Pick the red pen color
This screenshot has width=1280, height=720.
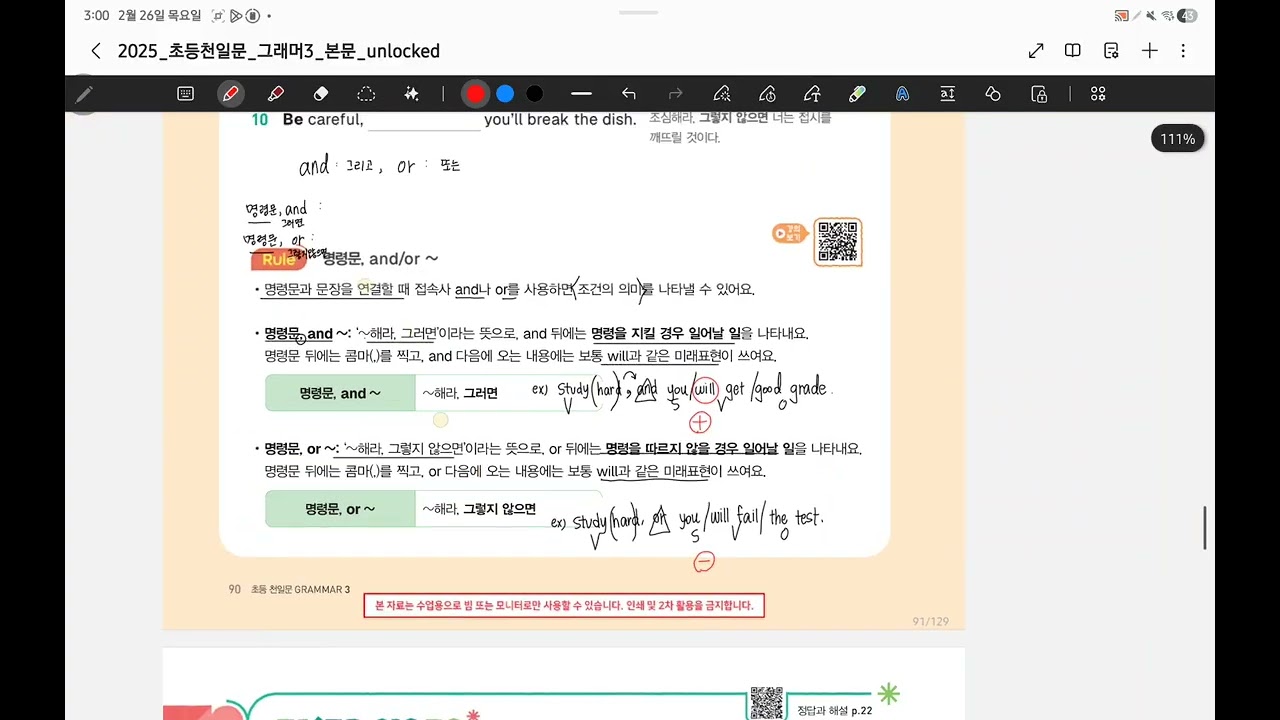tap(475, 93)
